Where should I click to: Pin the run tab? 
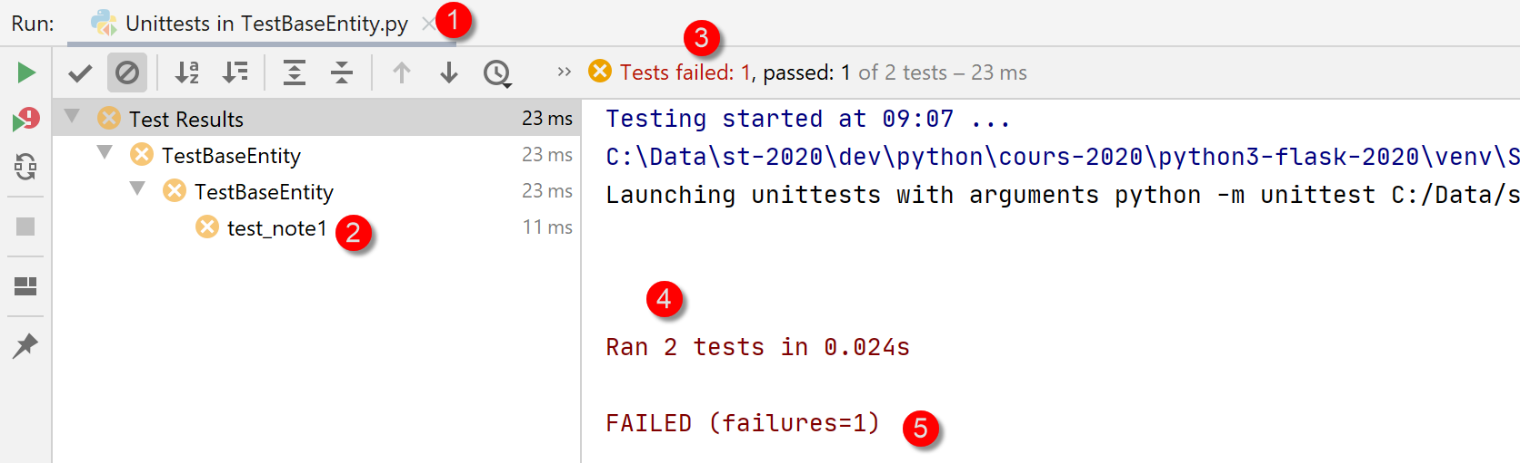tap(26, 346)
